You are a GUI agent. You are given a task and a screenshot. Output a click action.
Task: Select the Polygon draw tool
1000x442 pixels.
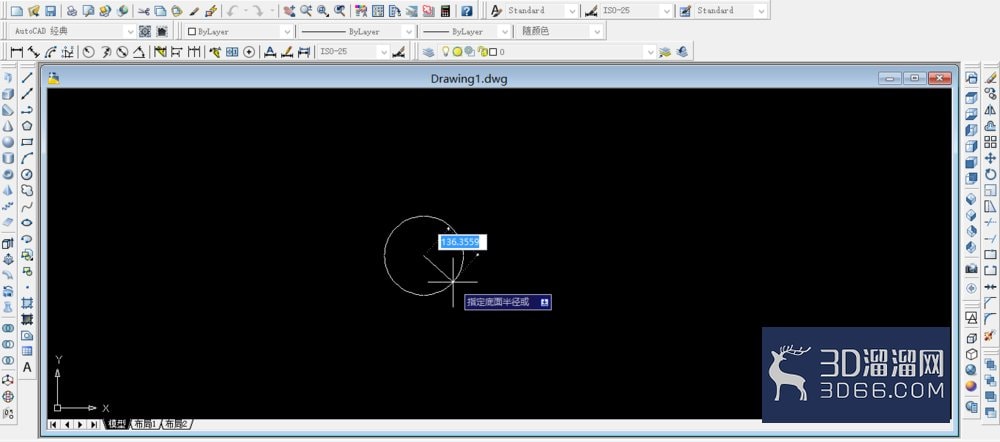pyautogui.click(x=27, y=126)
